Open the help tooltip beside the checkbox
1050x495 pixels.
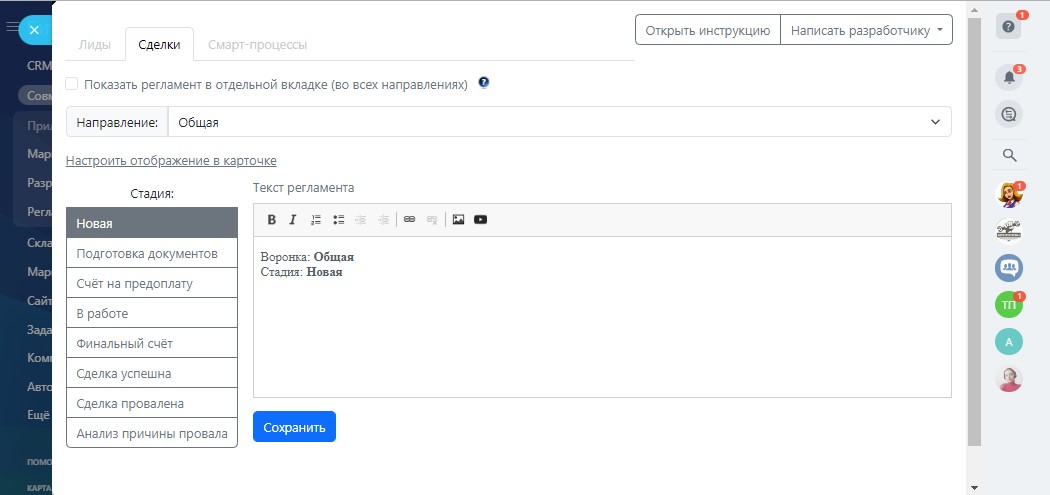483,83
